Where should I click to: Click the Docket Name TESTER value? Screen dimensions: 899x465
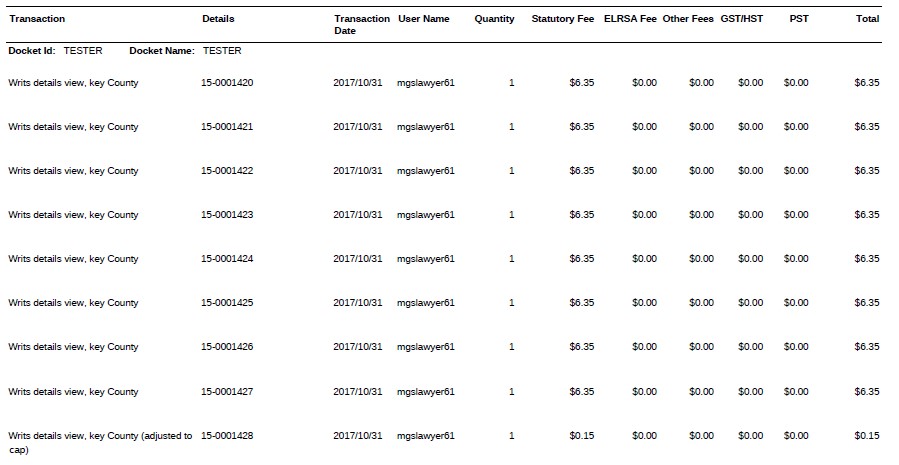(x=222, y=51)
